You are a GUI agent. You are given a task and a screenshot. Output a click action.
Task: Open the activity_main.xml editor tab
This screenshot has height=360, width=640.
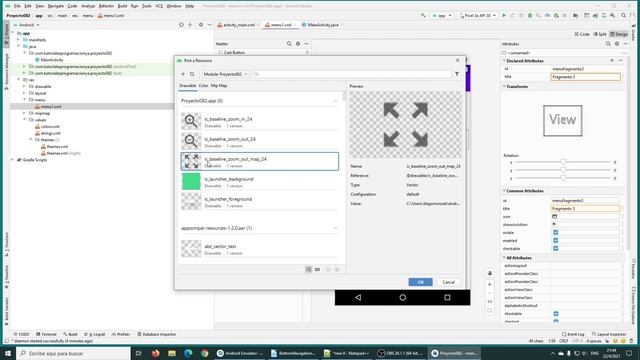[238, 25]
